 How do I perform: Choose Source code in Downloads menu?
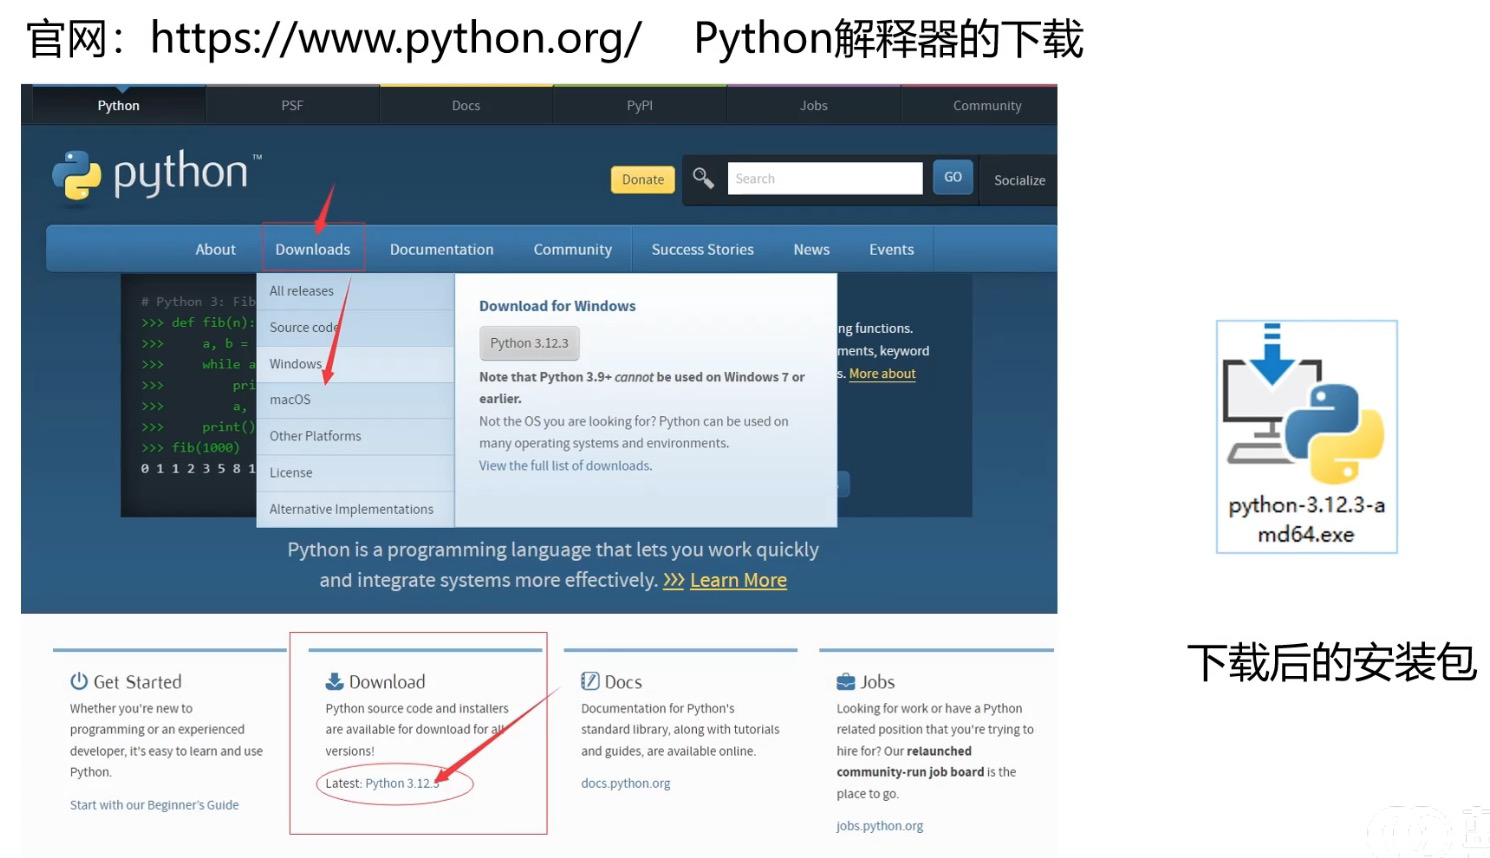356,327
